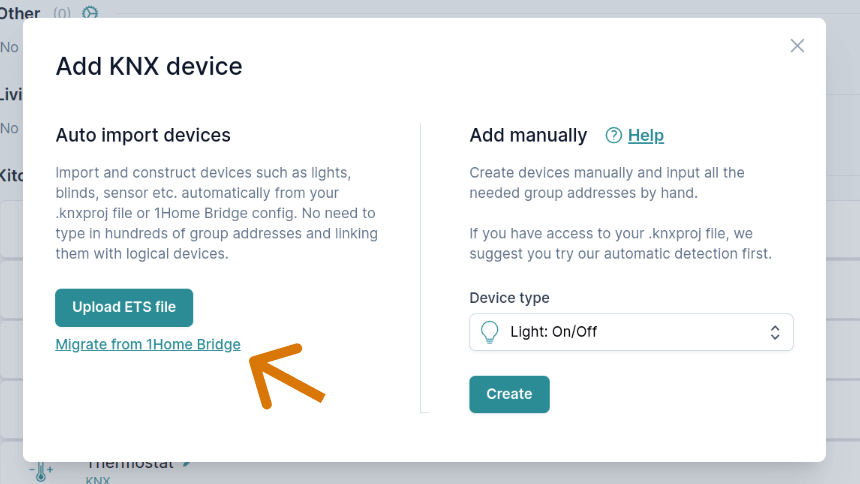
Task: Click the auto import description paragraph
Action: (216, 213)
